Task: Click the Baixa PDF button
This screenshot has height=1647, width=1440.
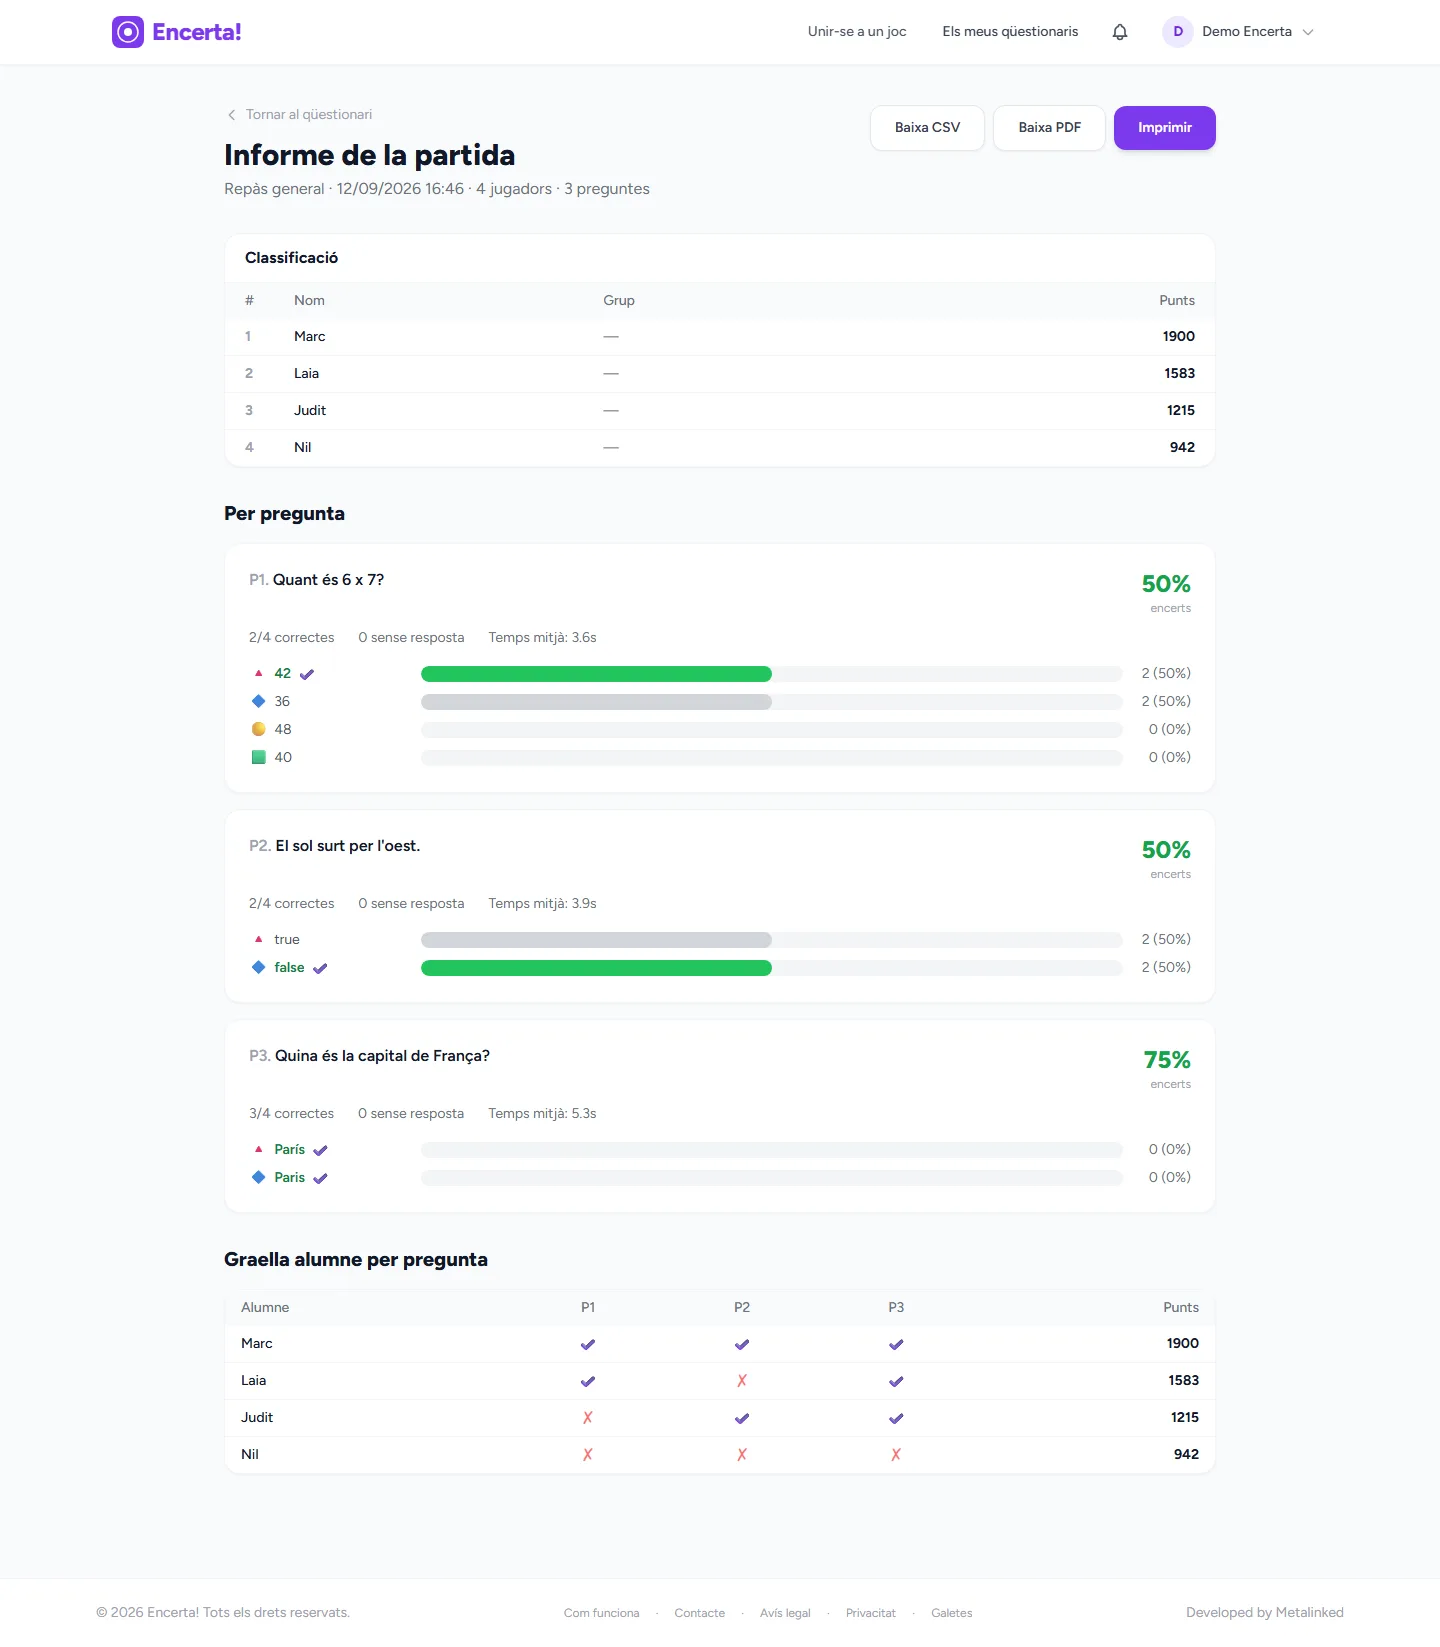Action: (x=1049, y=128)
